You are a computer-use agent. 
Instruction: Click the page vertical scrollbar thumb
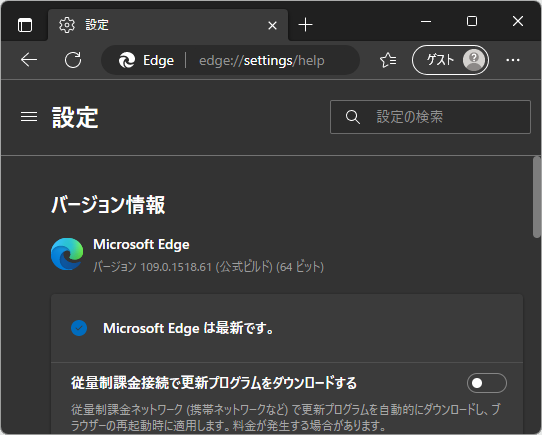point(537,197)
